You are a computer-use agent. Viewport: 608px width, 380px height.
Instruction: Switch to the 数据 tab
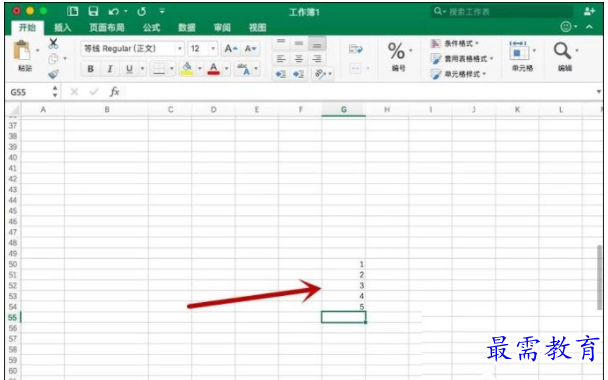(187, 28)
